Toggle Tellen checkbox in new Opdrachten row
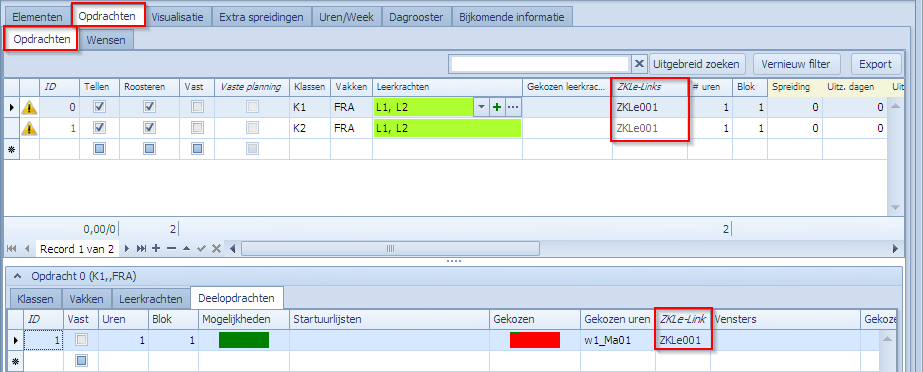Image resolution: width=923 pixels, height=372 pixels. point(99,149)
